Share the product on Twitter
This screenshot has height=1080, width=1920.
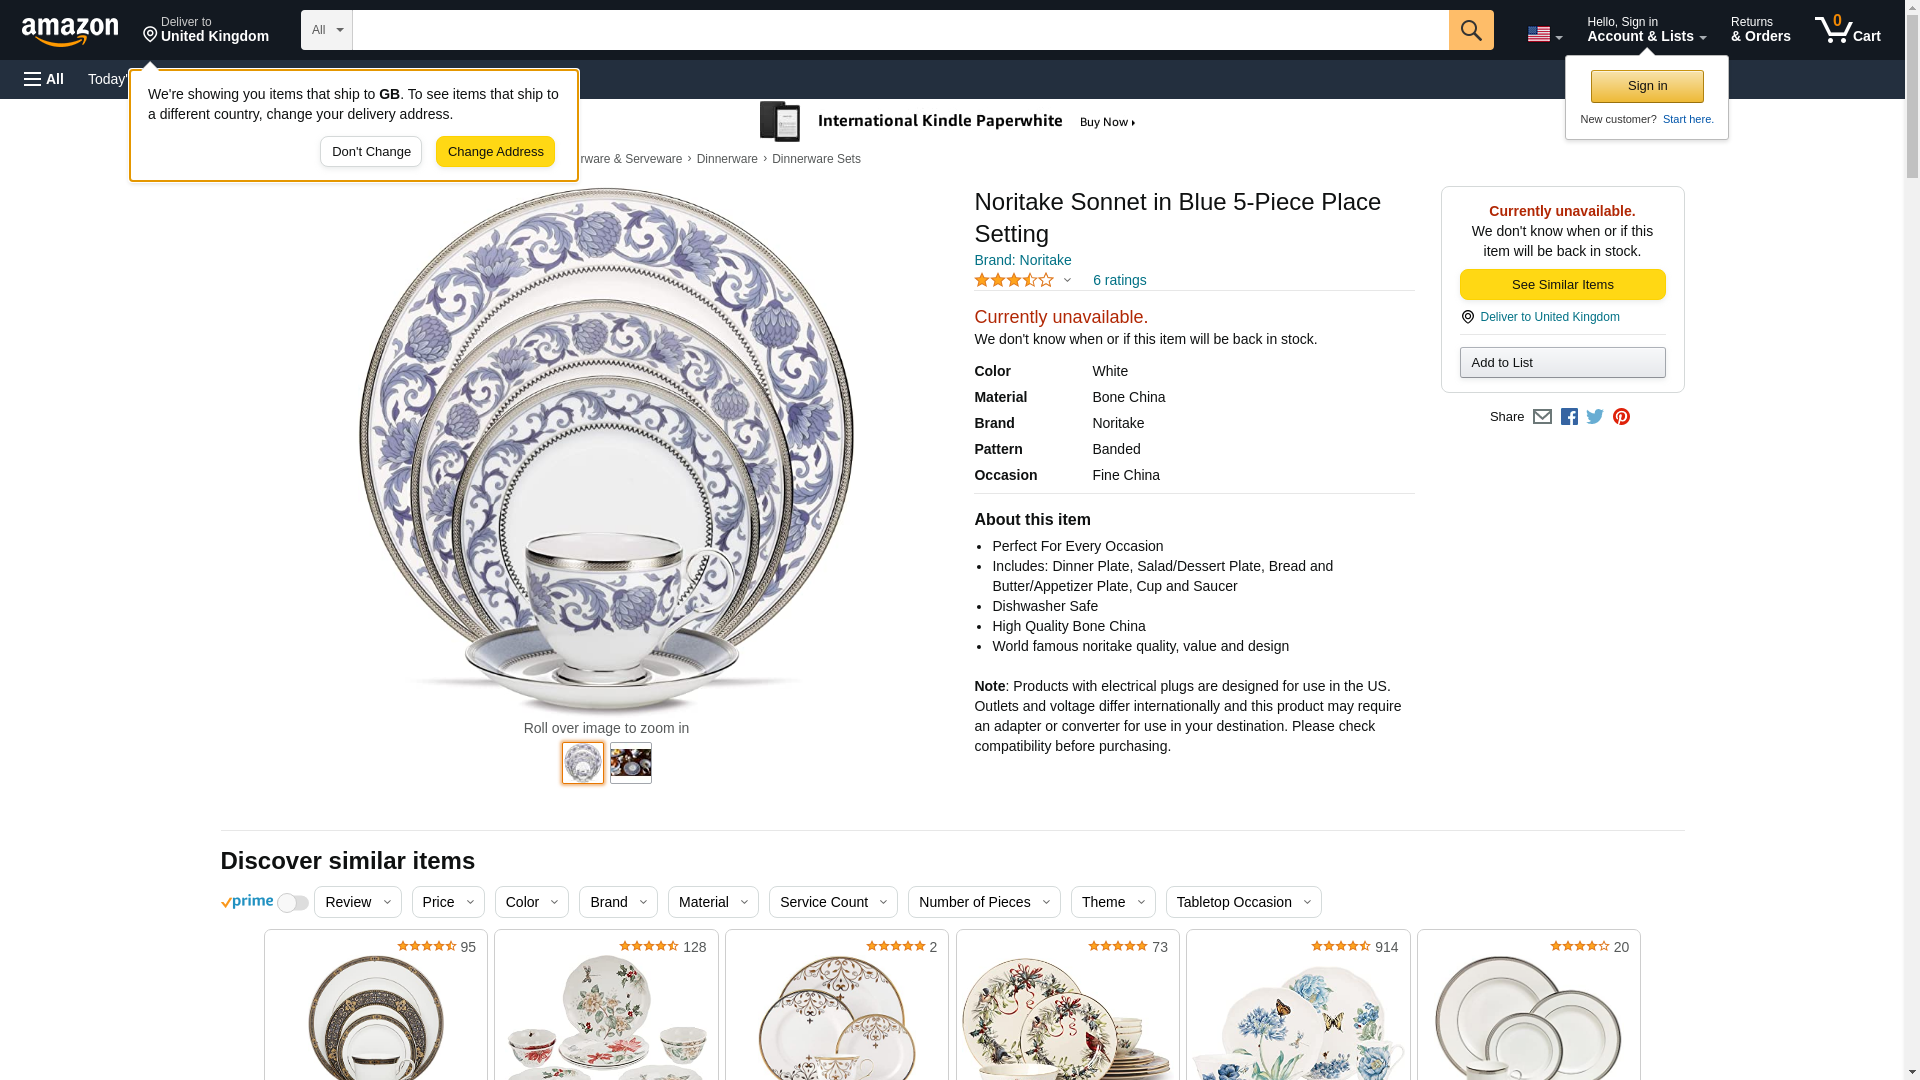1595,417
